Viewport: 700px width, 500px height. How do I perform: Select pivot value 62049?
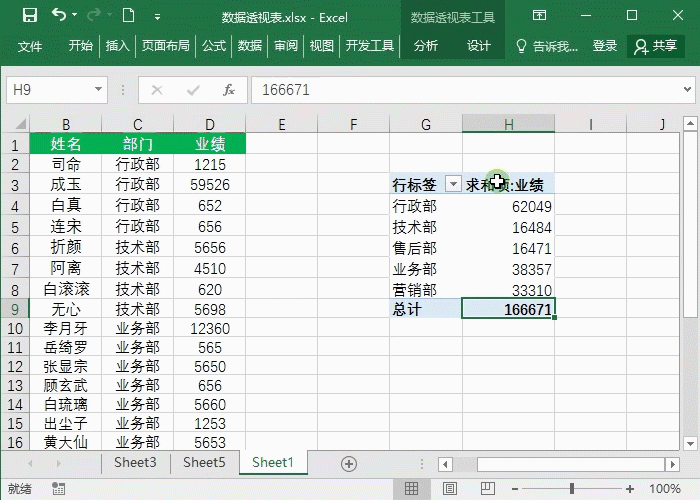tap(508, 206)
